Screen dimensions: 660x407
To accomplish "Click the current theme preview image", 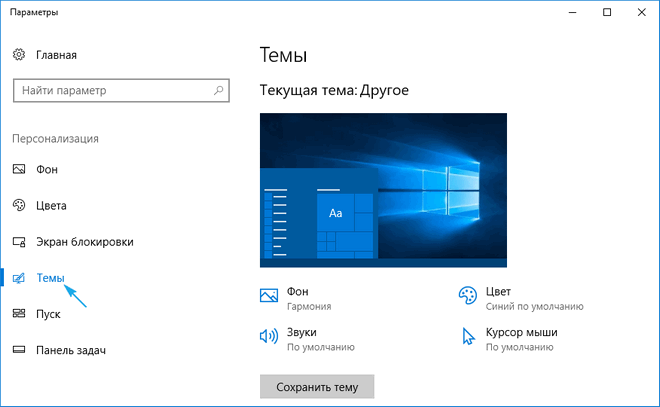I will 383,190.
